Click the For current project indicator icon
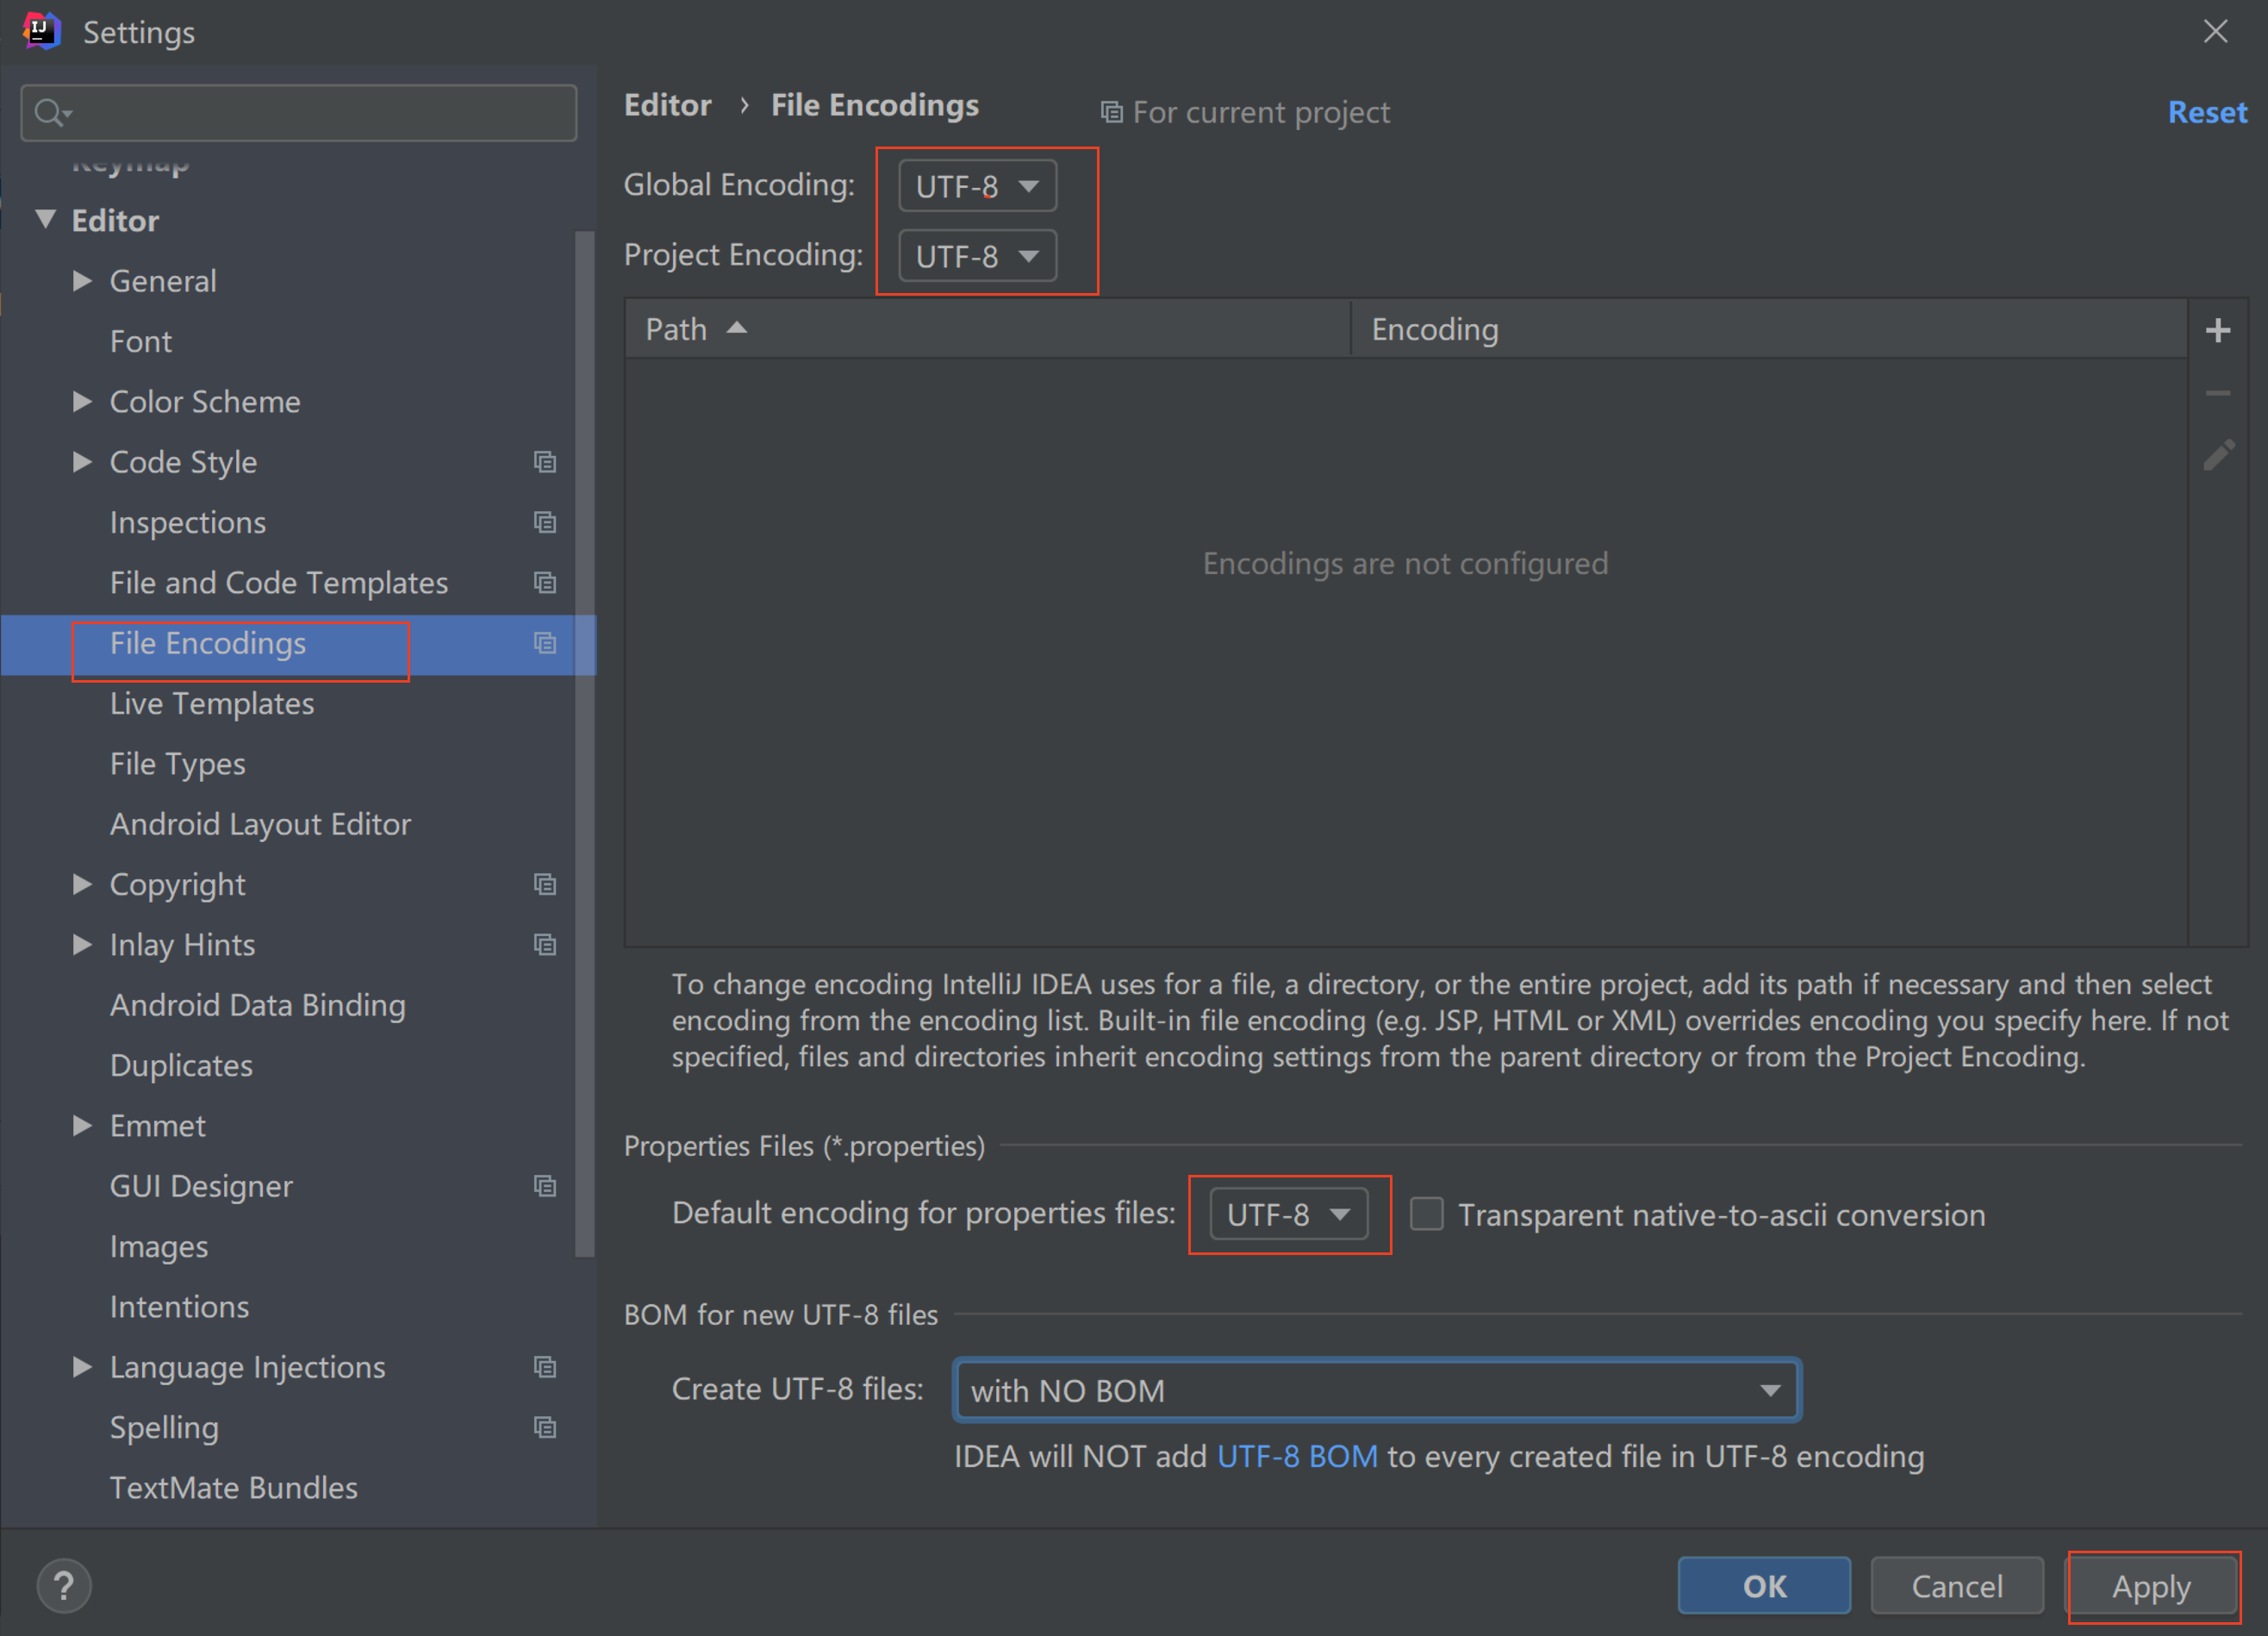This screenshot has width=2268, height=1636. (1111, 112)
